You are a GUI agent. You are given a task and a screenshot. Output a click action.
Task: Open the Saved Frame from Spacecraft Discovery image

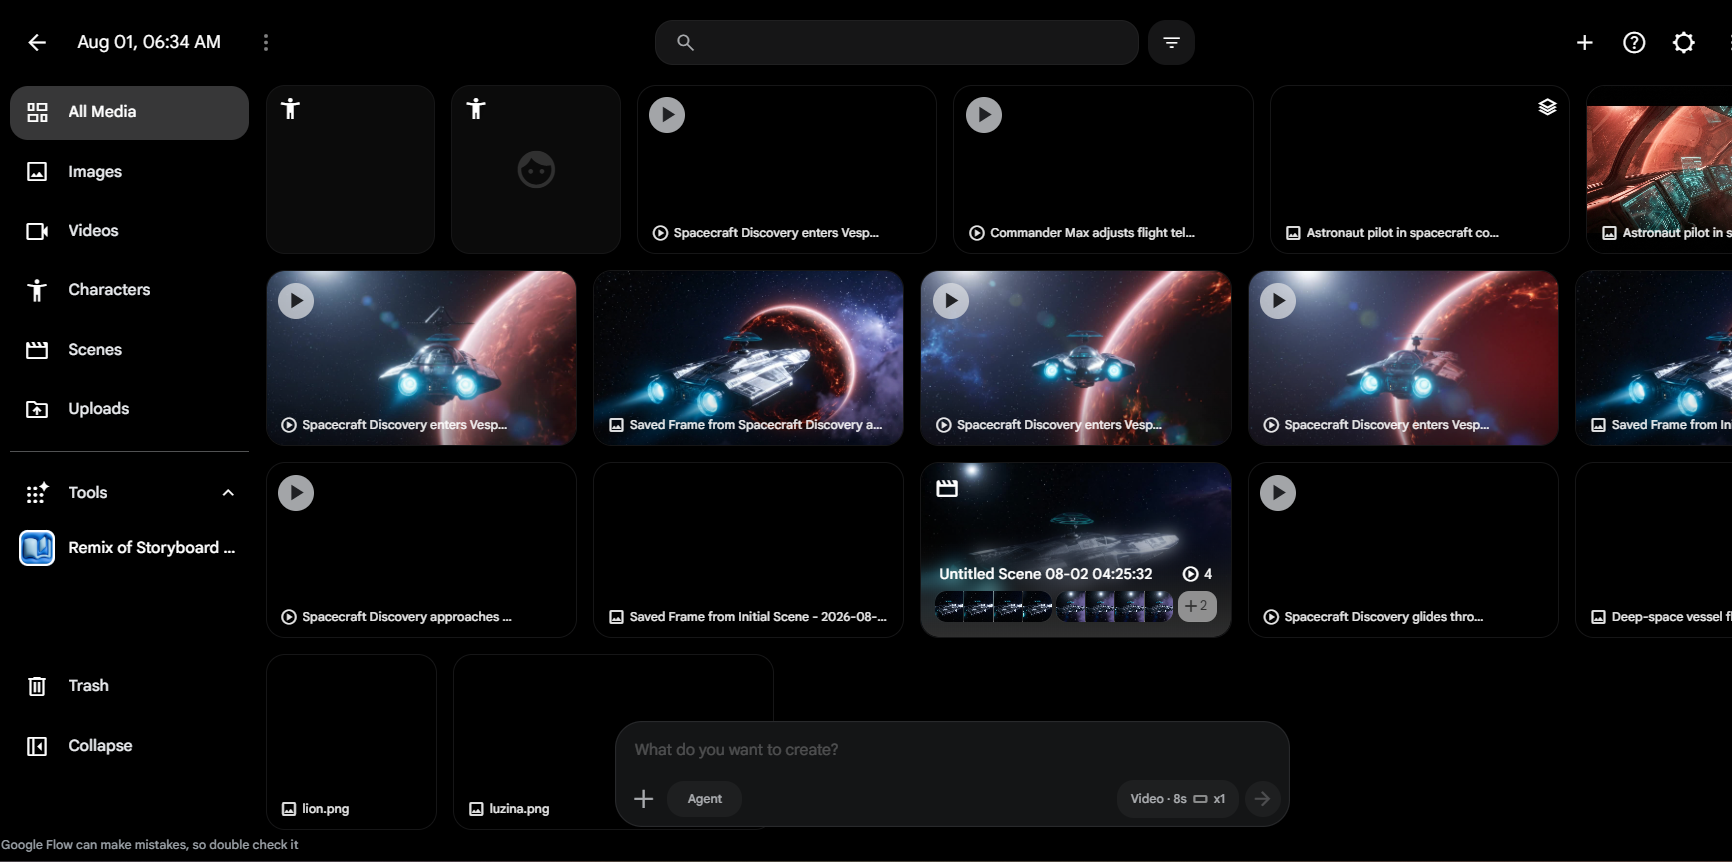(748, 358)
